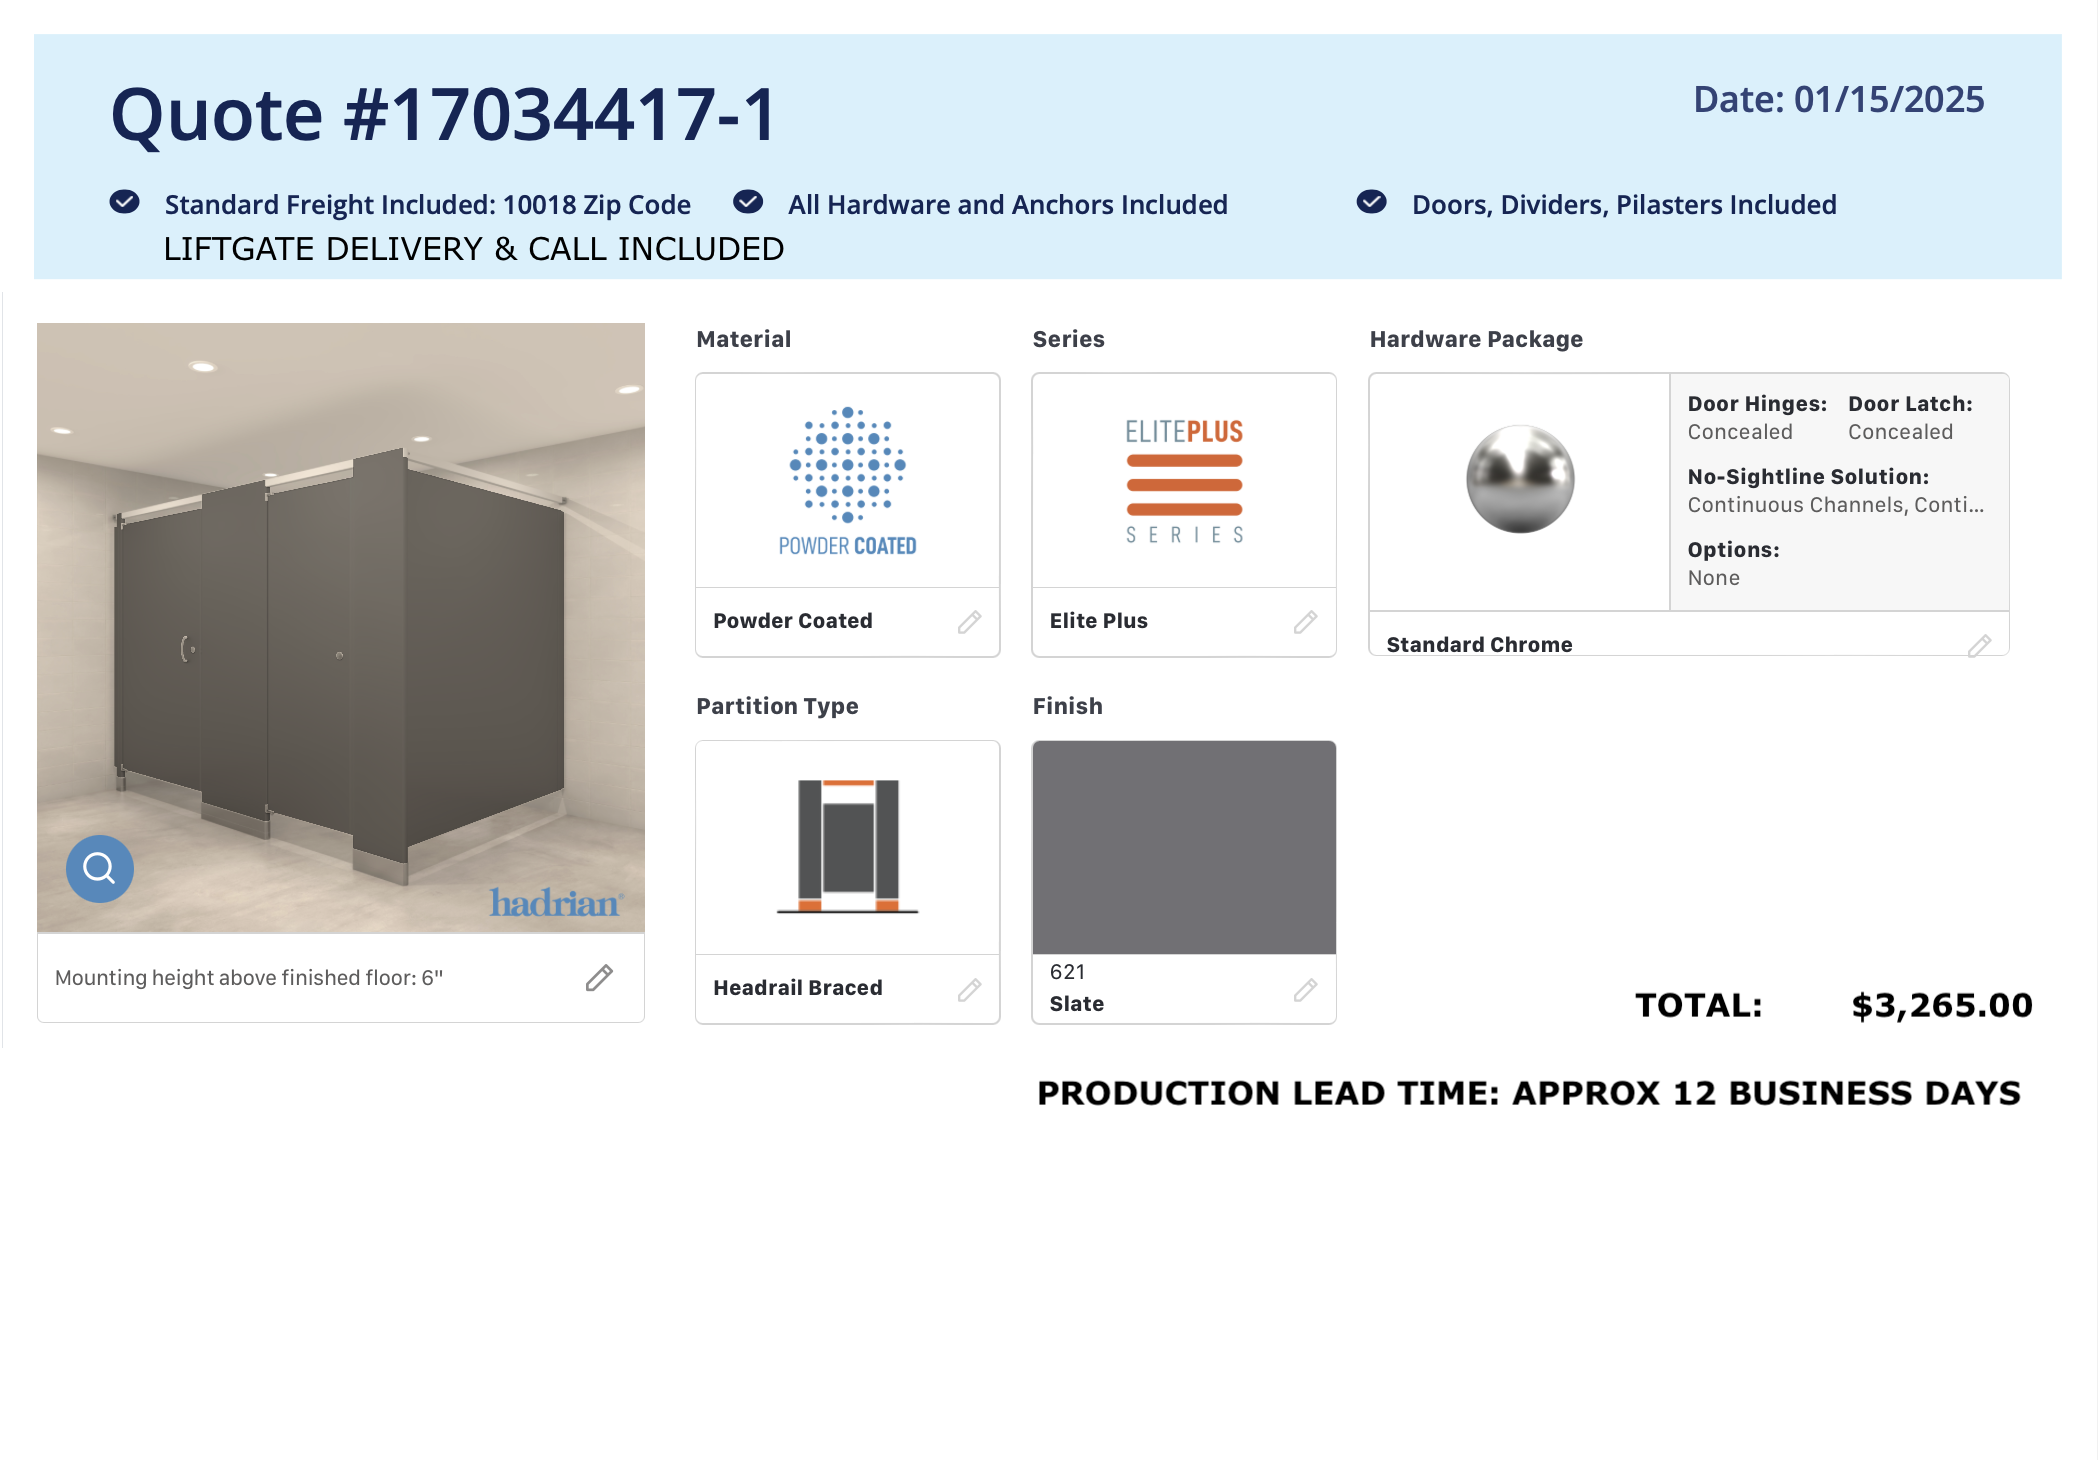Click the 'Series' section heading
2098x1460 pixels.
pyautogui.click(x=1068, y=339)
